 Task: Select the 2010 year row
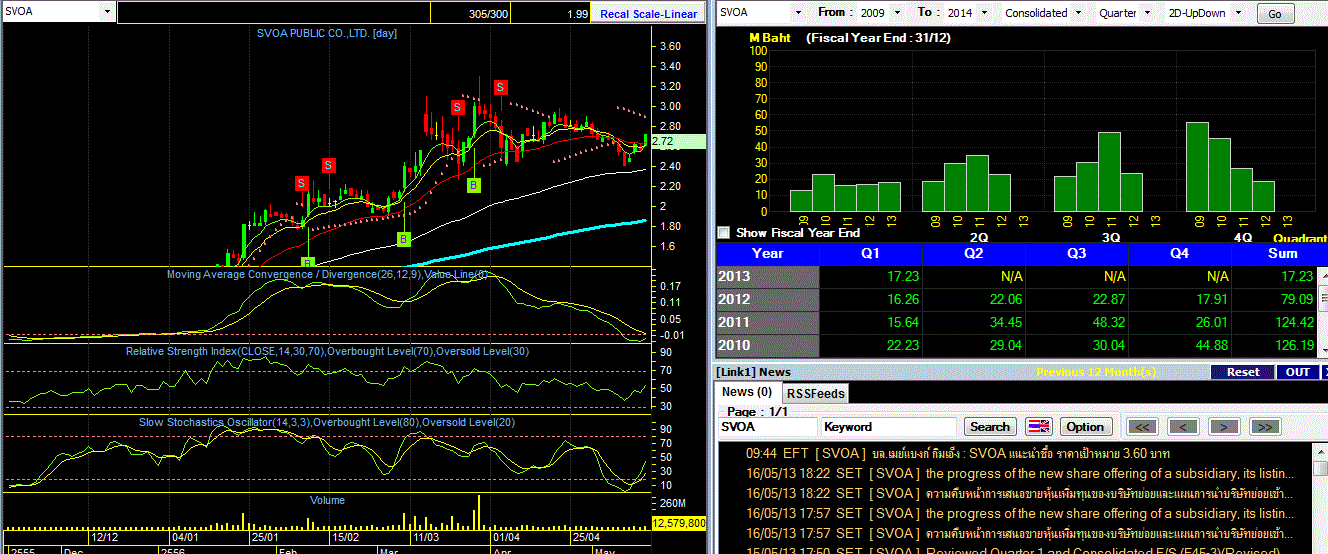pos(768,346)
